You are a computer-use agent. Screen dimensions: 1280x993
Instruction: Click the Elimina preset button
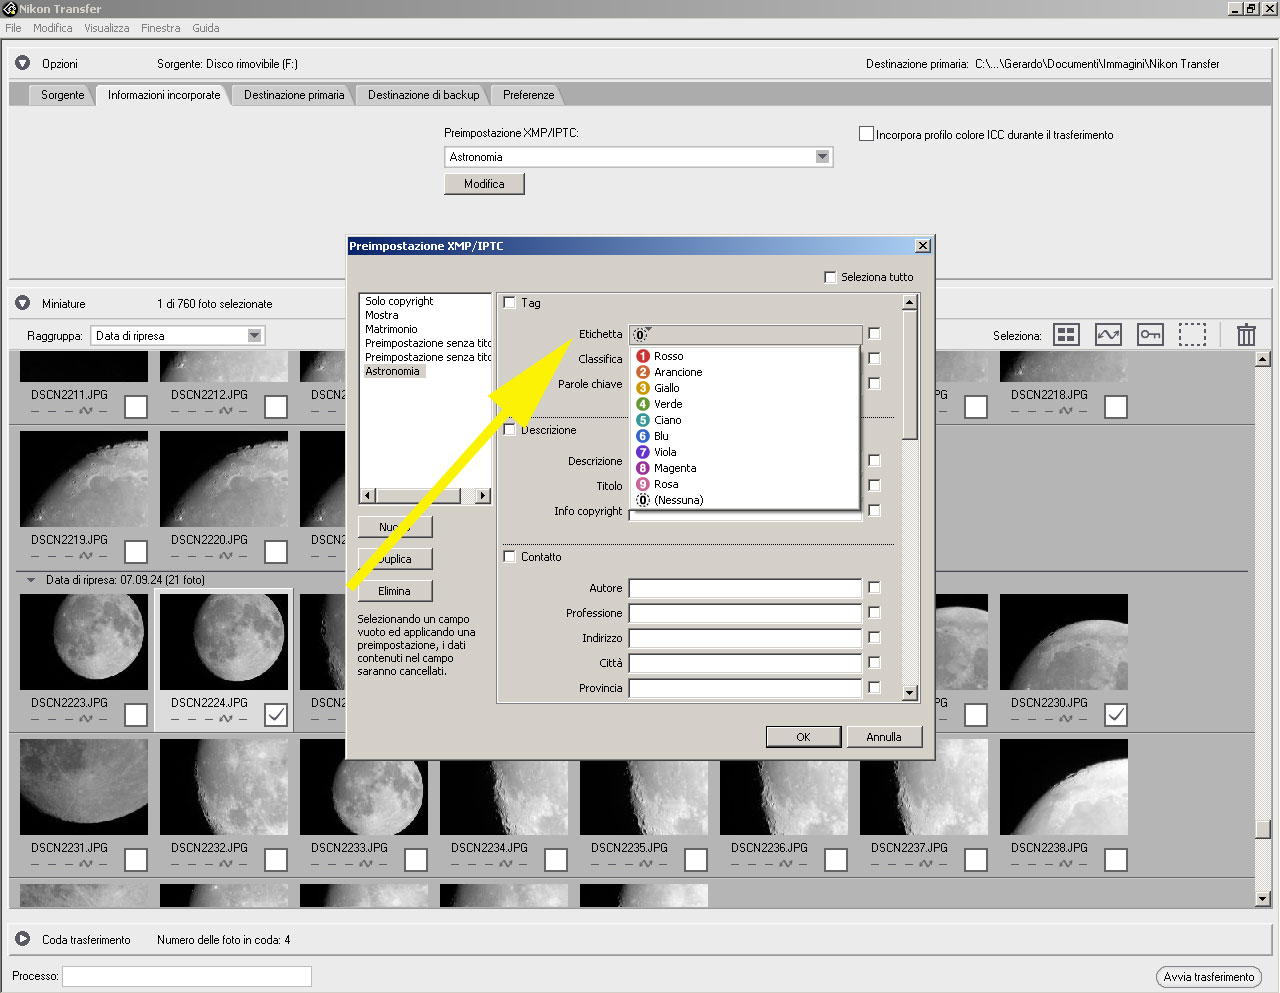(394, 591)
